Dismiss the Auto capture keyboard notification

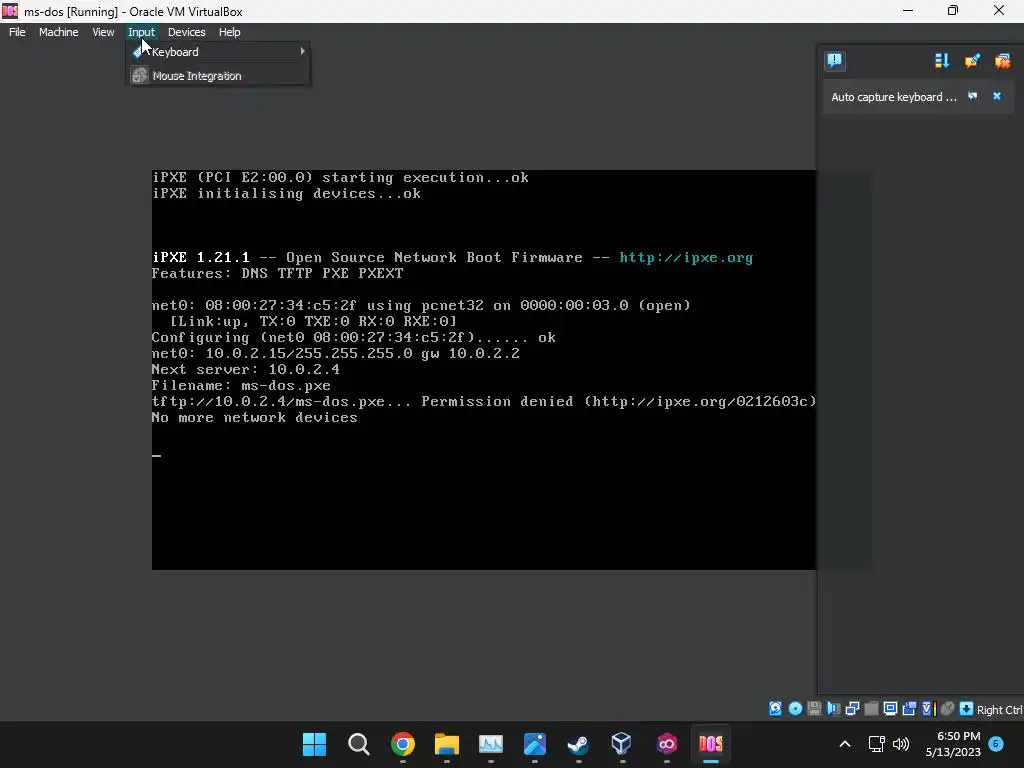(x=997, y=96)
